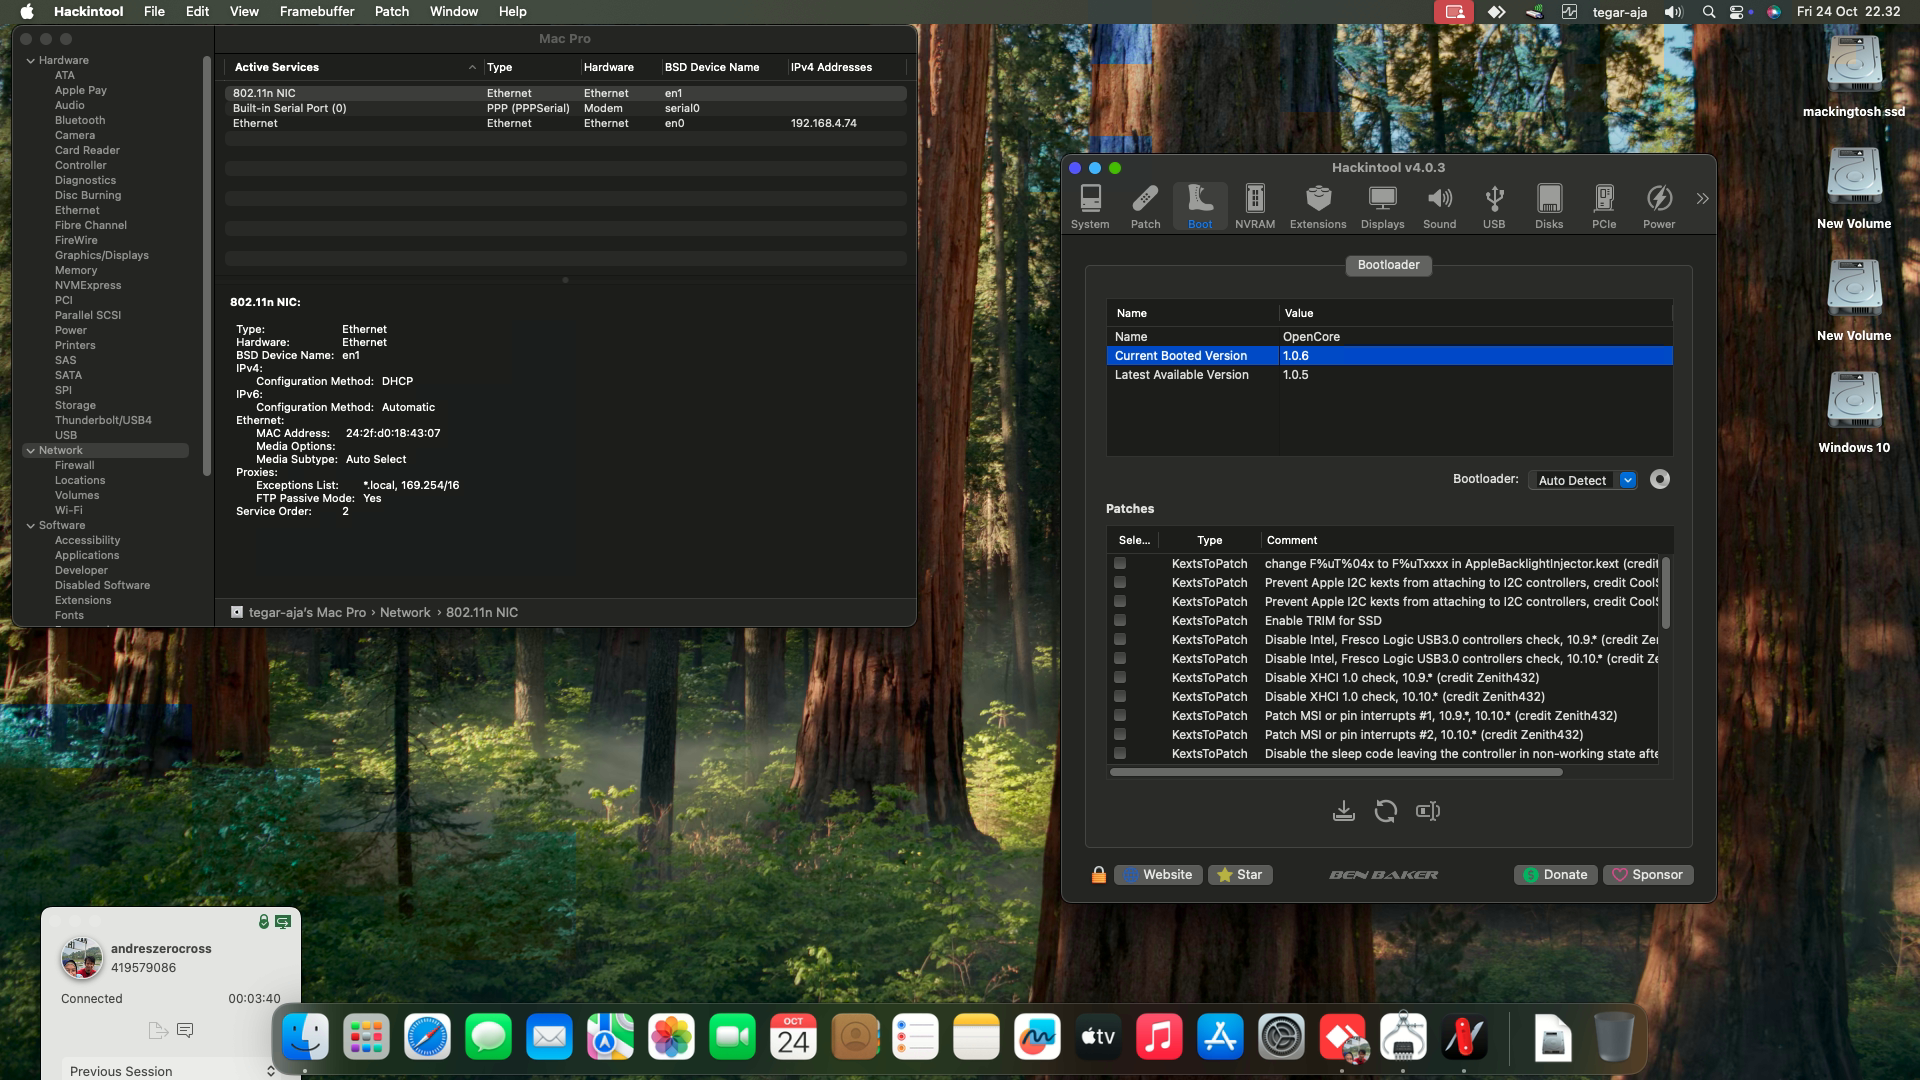Viewport: 1920px width, 1080px height.
Task: Click Network in the path bar
Action: point(405,613)
